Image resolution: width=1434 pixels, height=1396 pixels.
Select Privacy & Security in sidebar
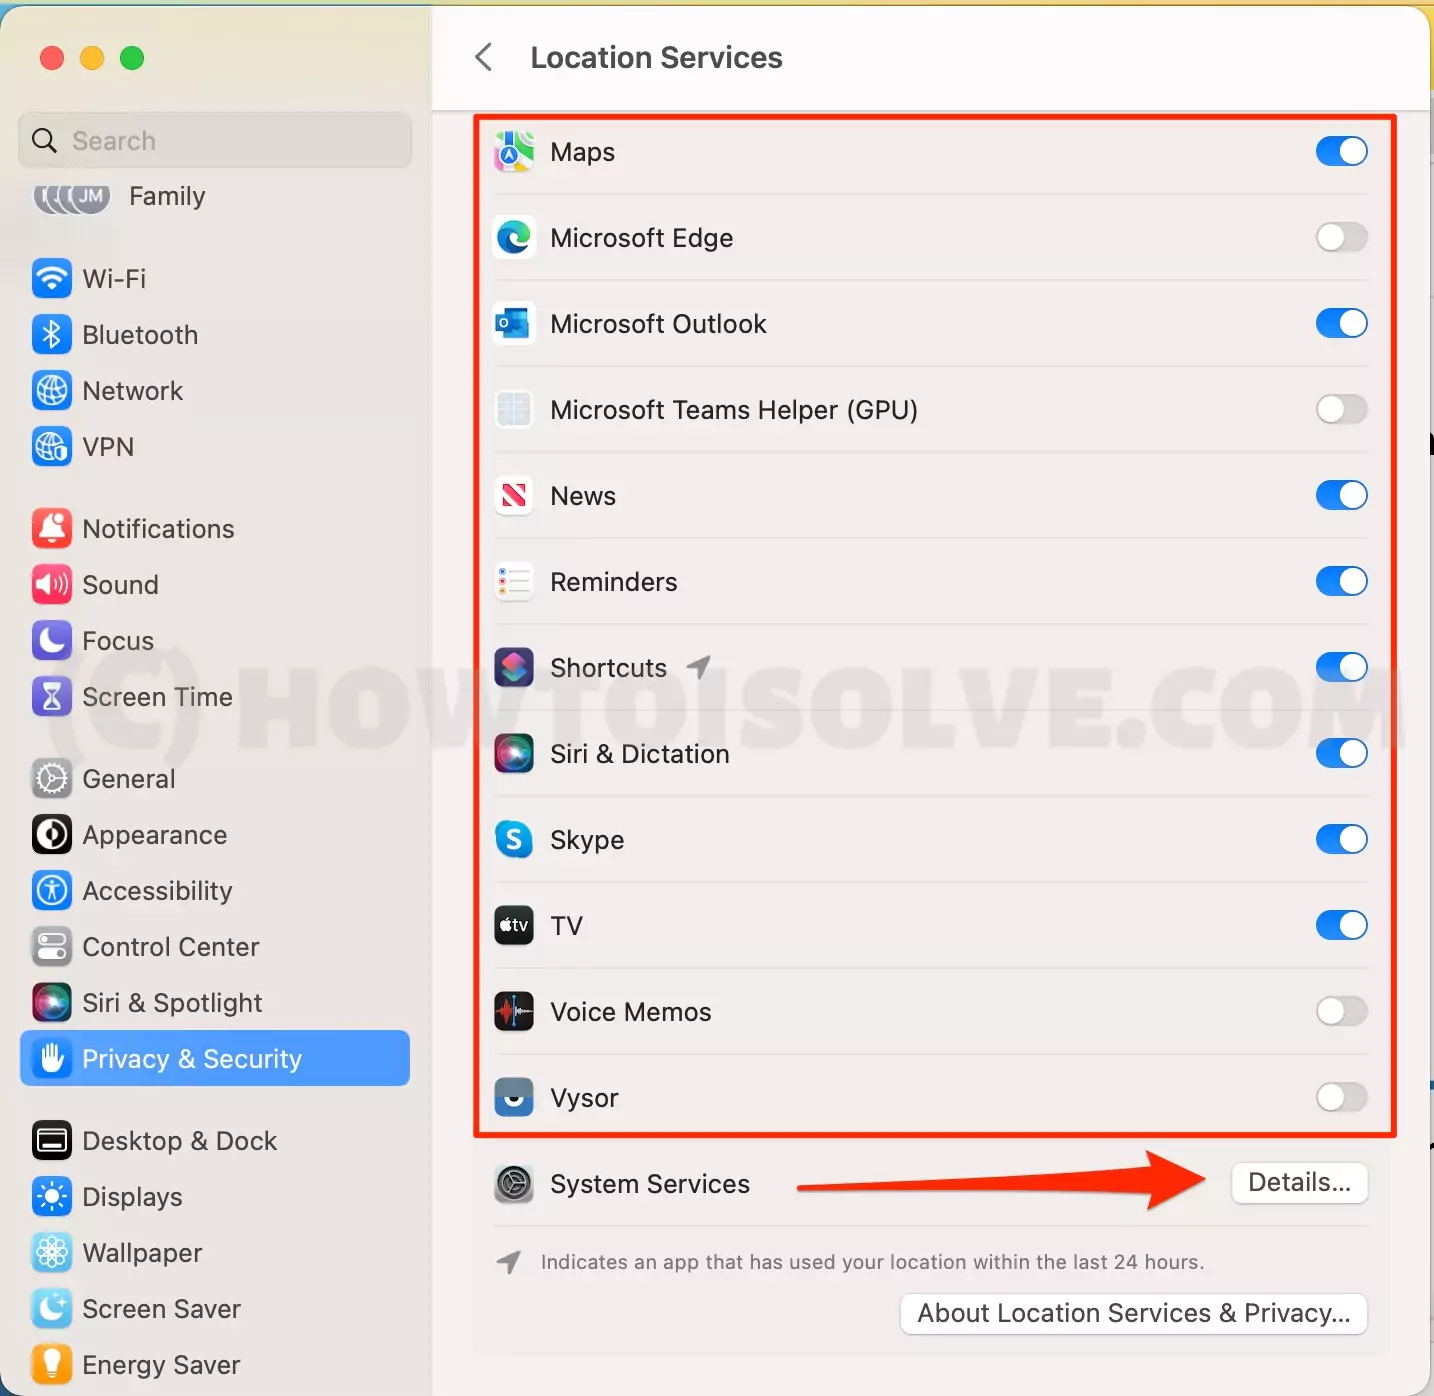click(215, 1058)
